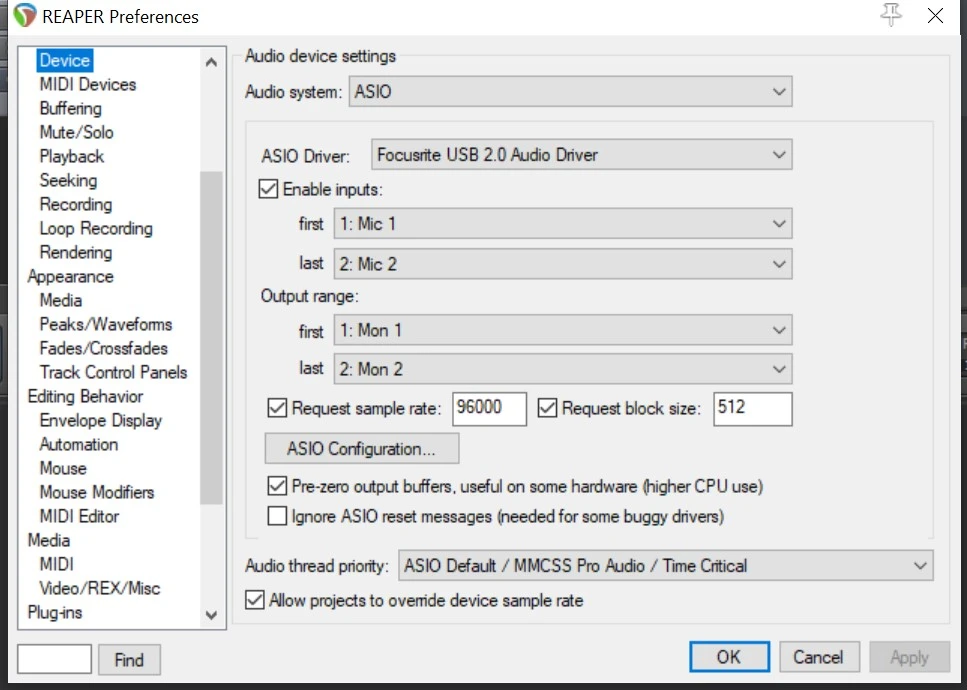Expand the ASIO Driver dropdown
This screenshot has height=690, width=967.
point(581,155)
